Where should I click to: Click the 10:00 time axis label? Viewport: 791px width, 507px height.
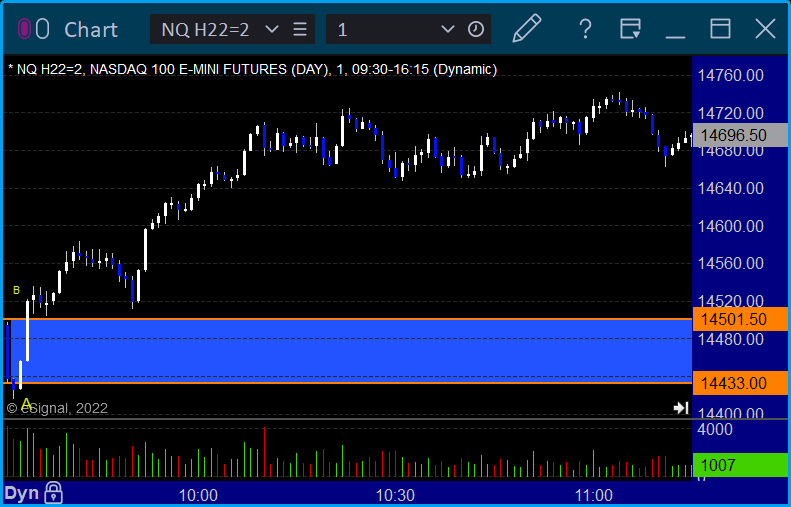point(198,495)
